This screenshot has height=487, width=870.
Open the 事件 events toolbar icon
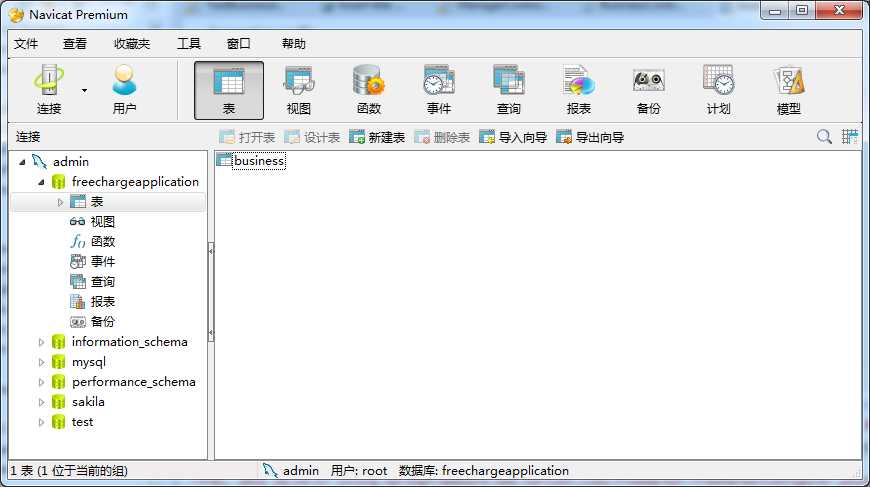[x=439, y=90]
